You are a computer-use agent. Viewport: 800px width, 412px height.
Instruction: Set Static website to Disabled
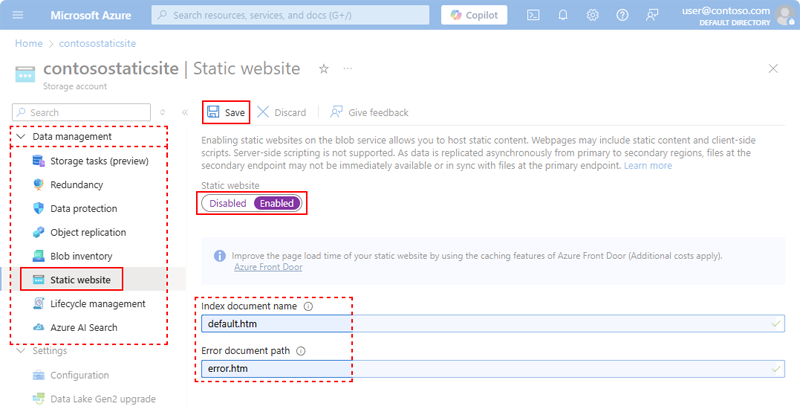(x=228, y=203)
